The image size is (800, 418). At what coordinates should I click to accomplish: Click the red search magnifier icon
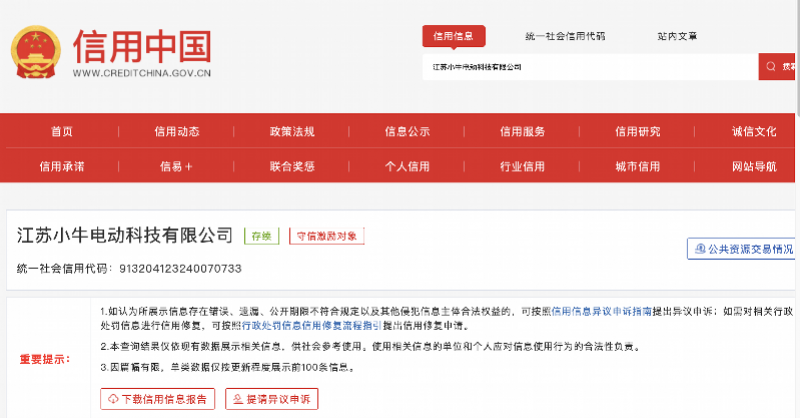(x=771, y=66)
